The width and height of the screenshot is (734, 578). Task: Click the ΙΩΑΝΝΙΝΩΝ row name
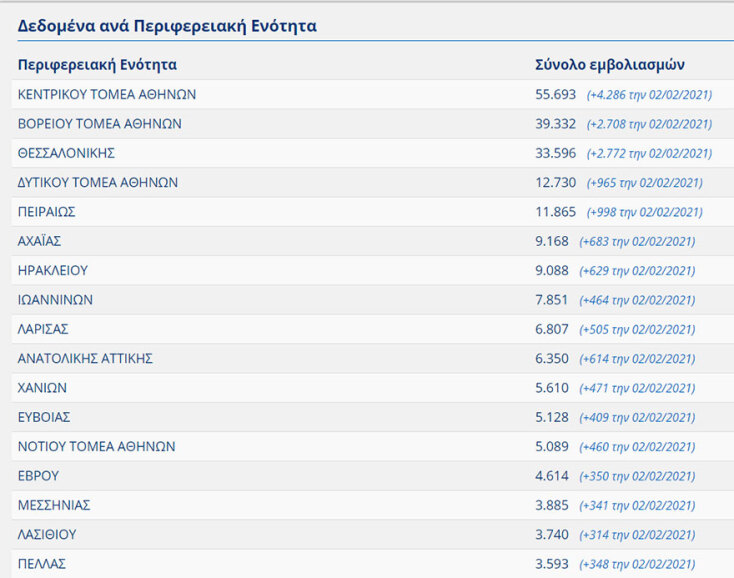(x=56, y=300)
